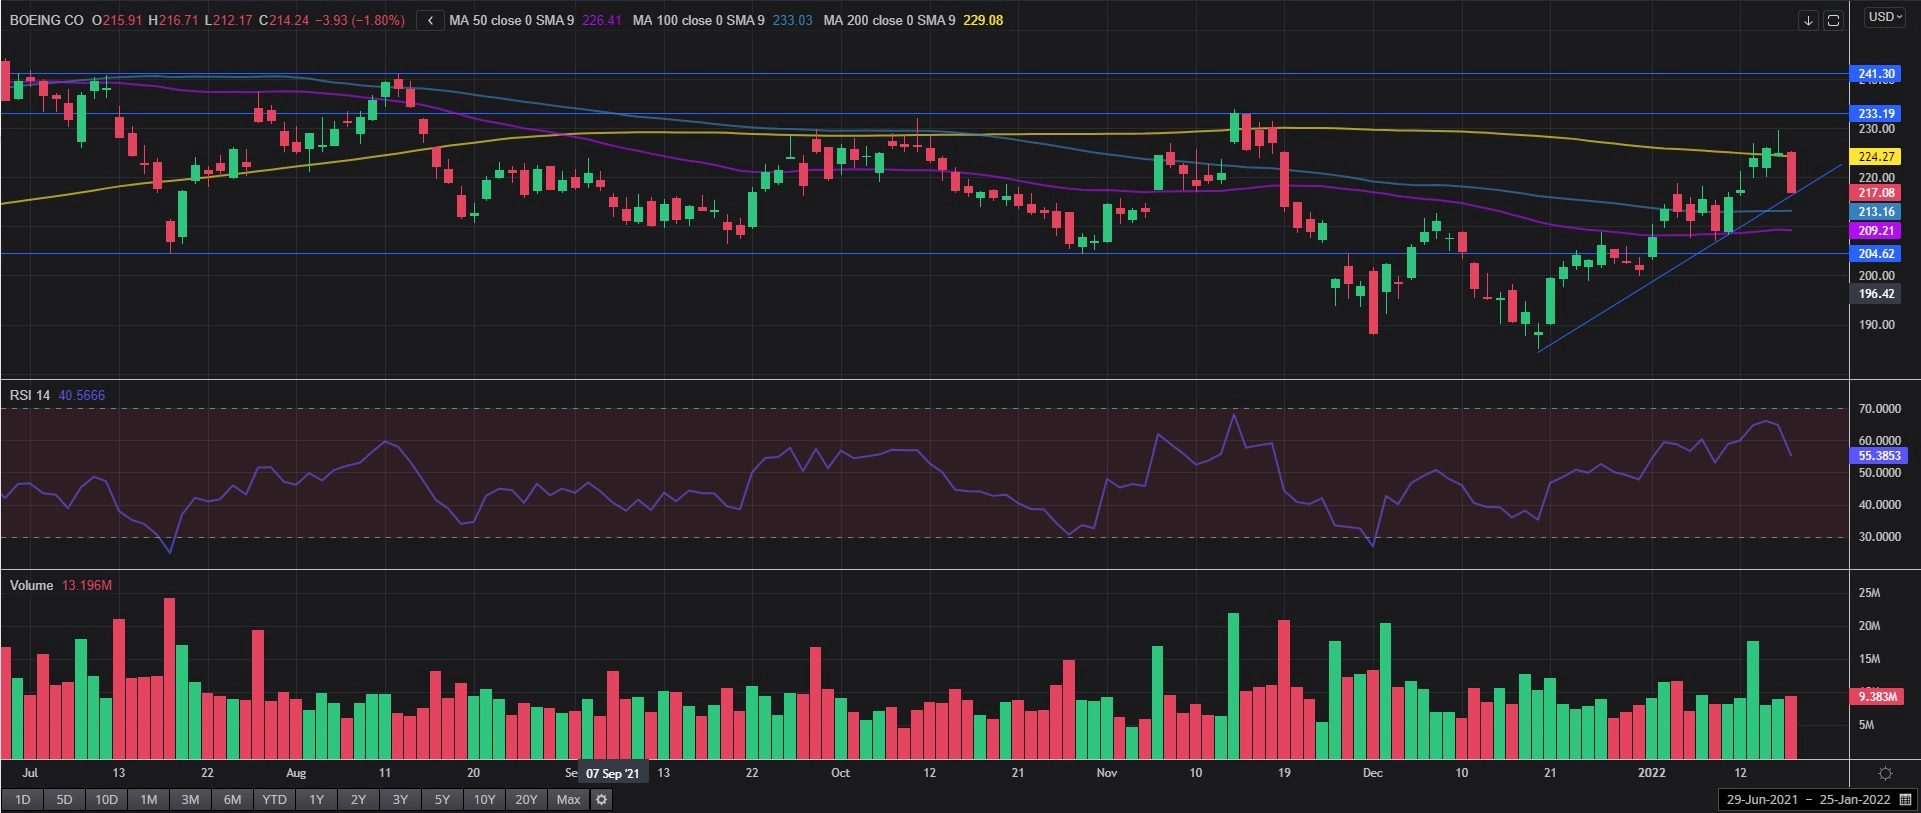Image resolution: width=1921 pixels, height=813 pixels.
Task: Open the USD currency dropdown
Action: 1885,17
